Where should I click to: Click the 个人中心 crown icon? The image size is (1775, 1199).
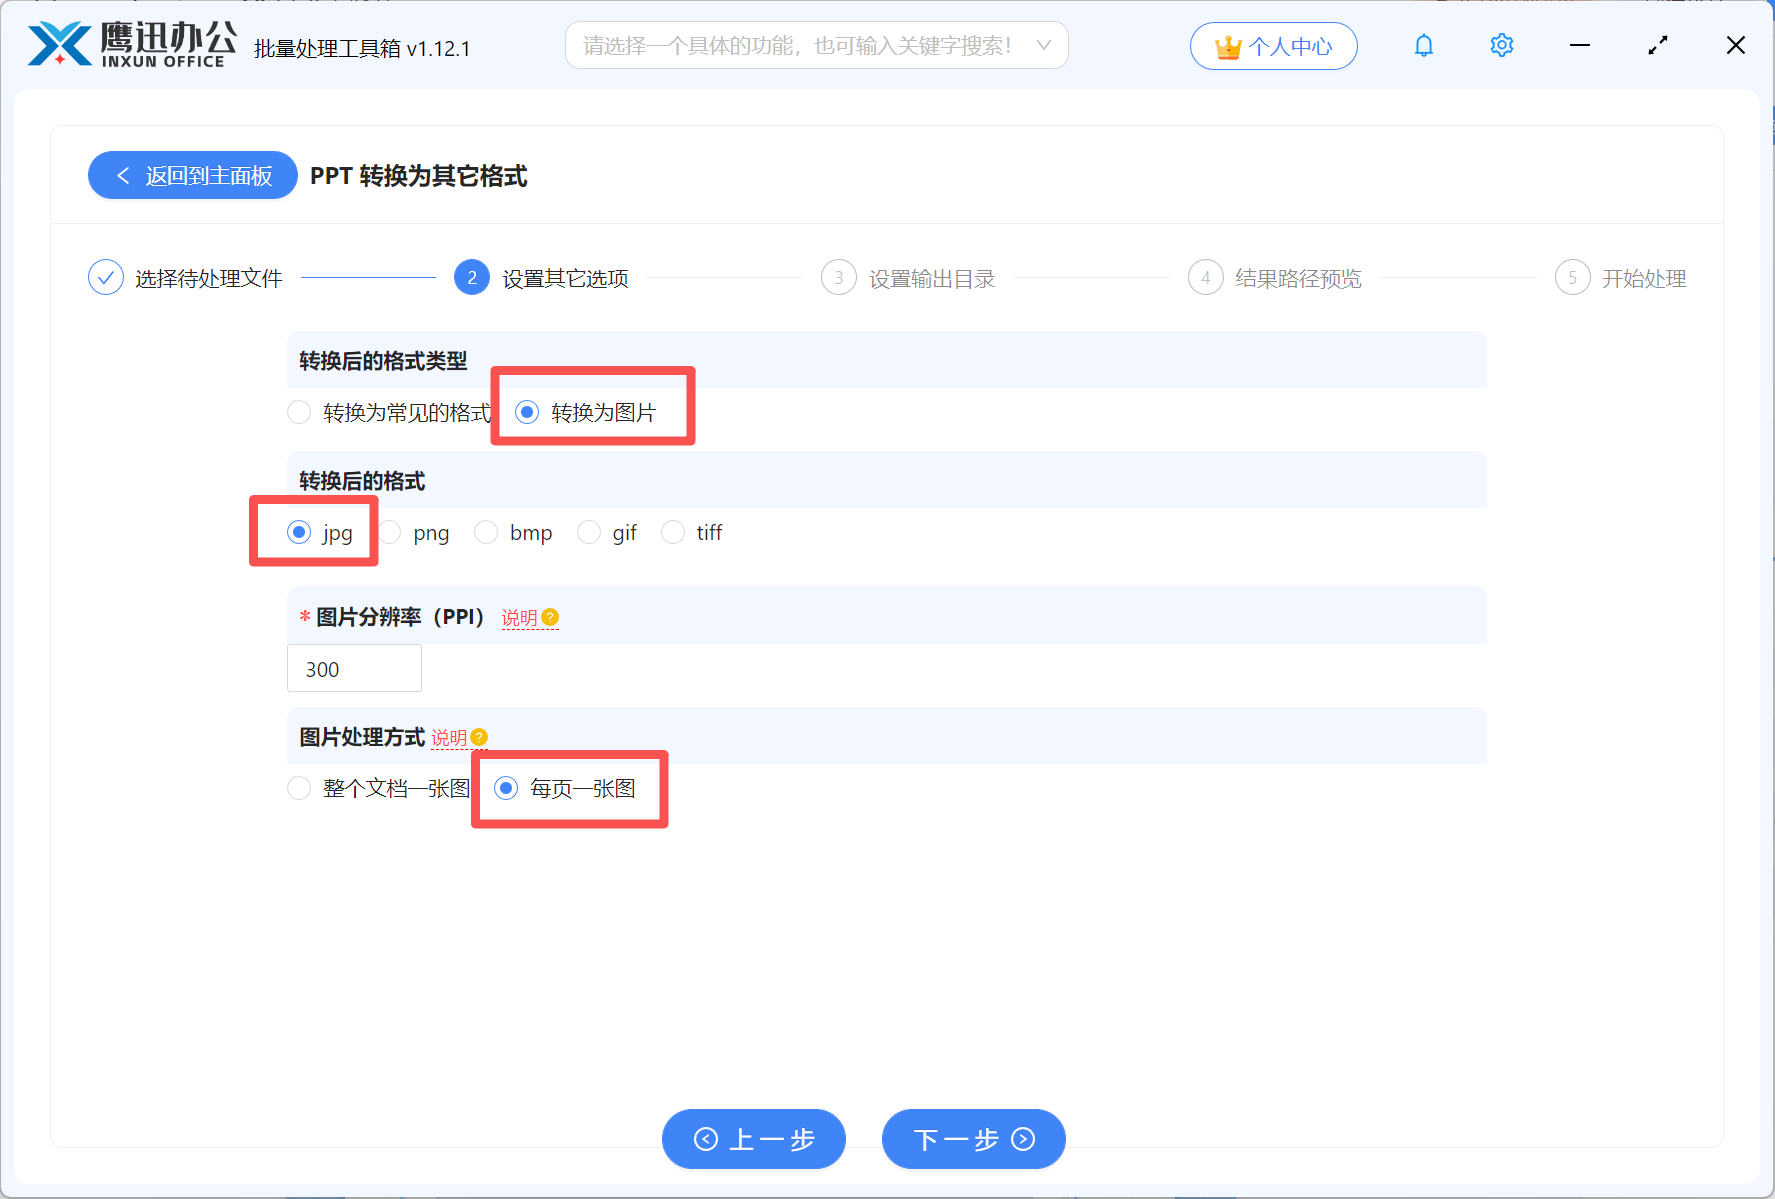click(1227, 45)
